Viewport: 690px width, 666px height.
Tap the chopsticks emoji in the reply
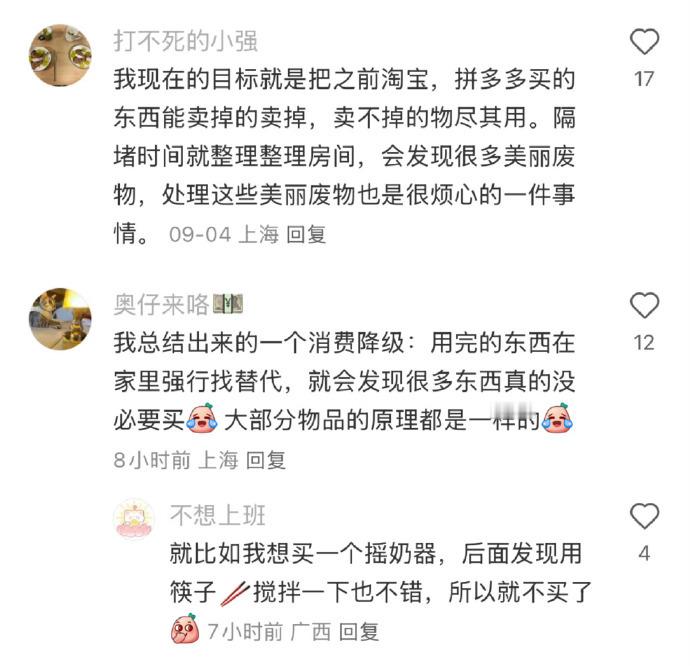click(x=235, y=593)
